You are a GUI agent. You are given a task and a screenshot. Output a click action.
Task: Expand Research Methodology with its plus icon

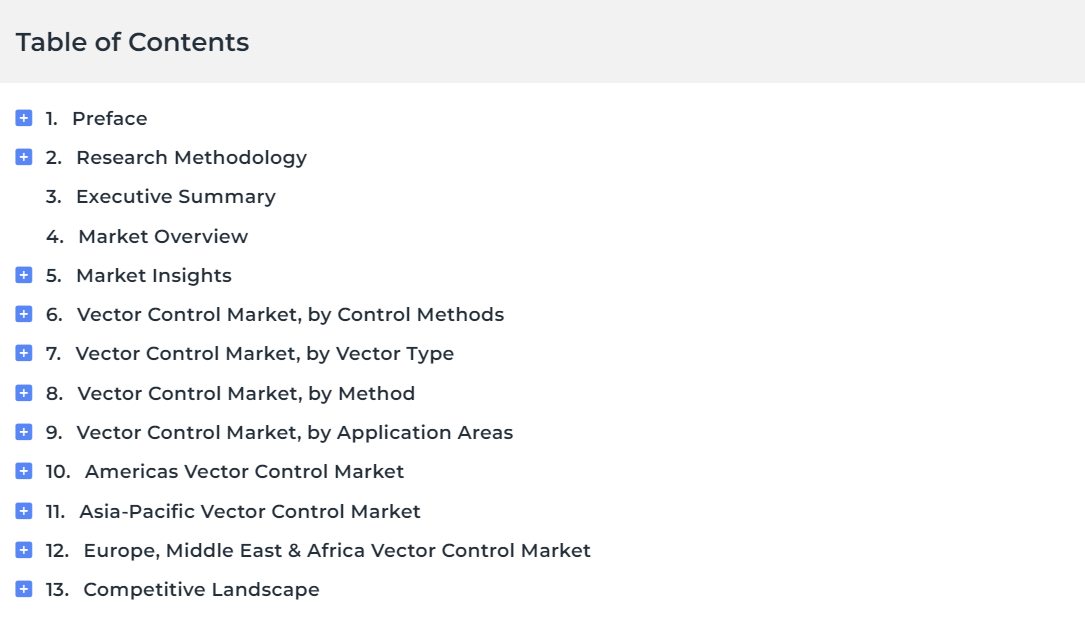coord(24,157)
